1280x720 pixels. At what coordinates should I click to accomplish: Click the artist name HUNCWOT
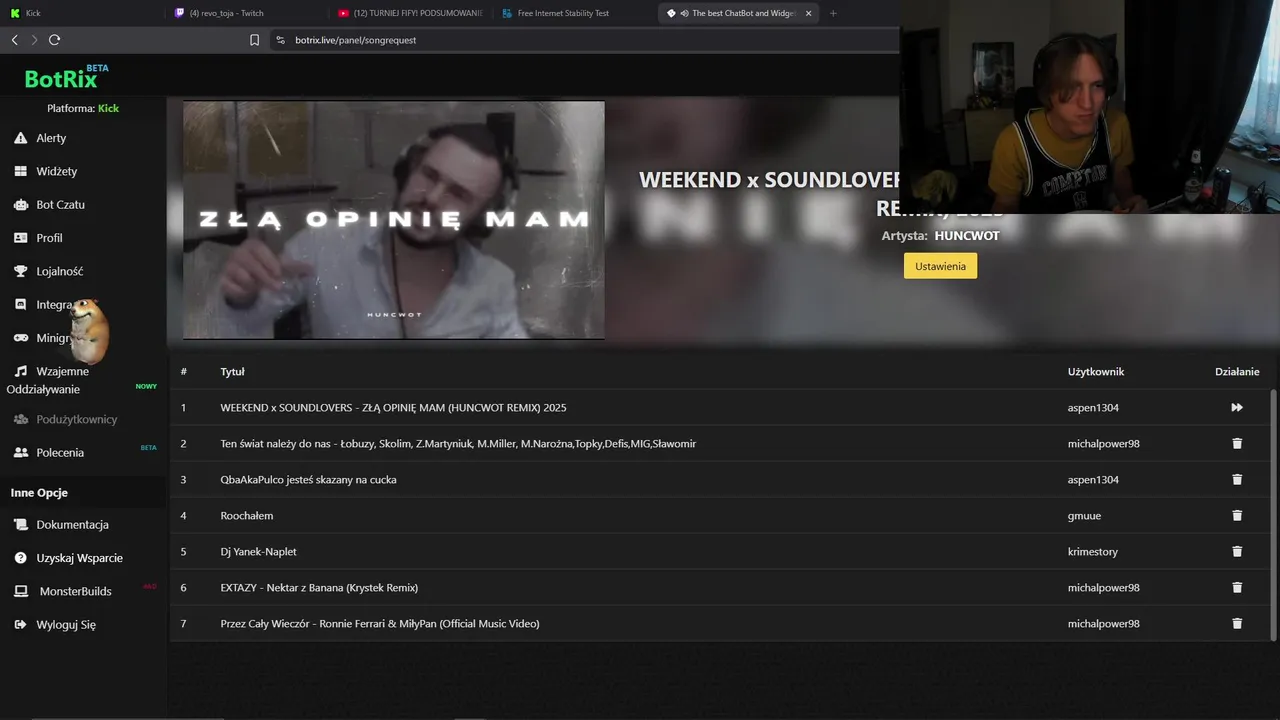[x=967, y=236]
